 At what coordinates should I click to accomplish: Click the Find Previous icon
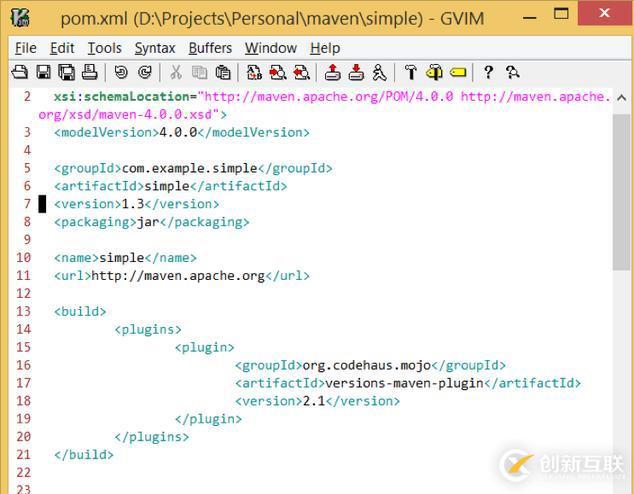click(x=302, y=72)
